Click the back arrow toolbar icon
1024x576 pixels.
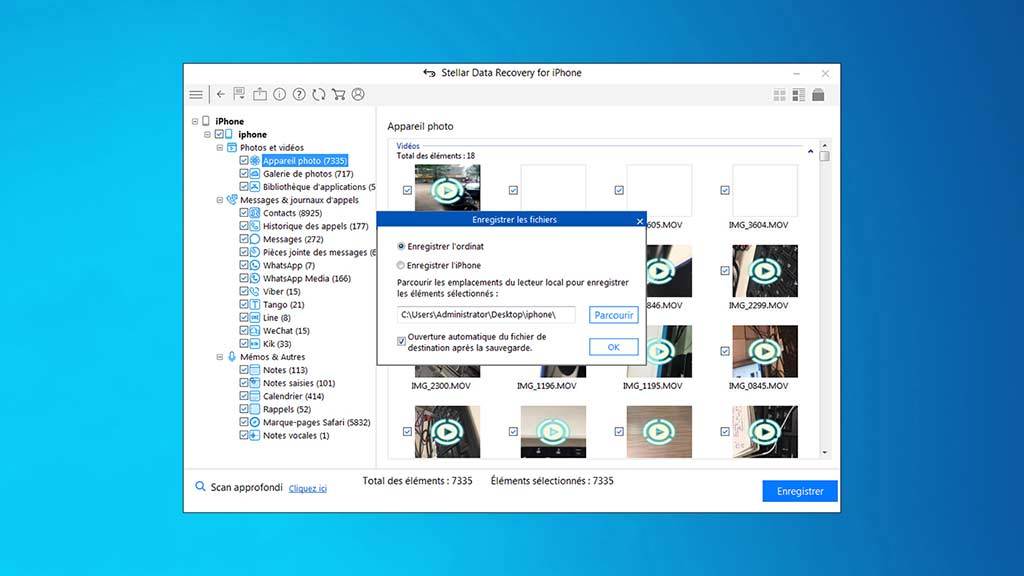[x=221, y=95]
